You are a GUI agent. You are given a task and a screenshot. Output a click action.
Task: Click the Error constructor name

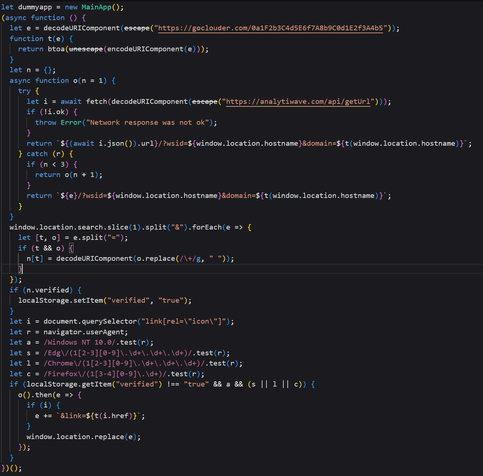tap(71, 122)
